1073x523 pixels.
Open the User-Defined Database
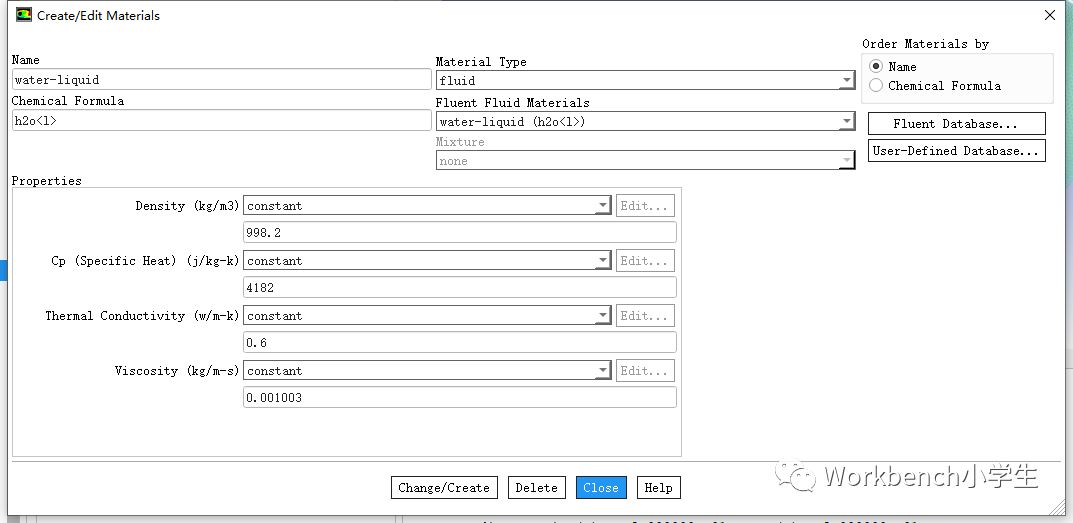pos(957,151)
